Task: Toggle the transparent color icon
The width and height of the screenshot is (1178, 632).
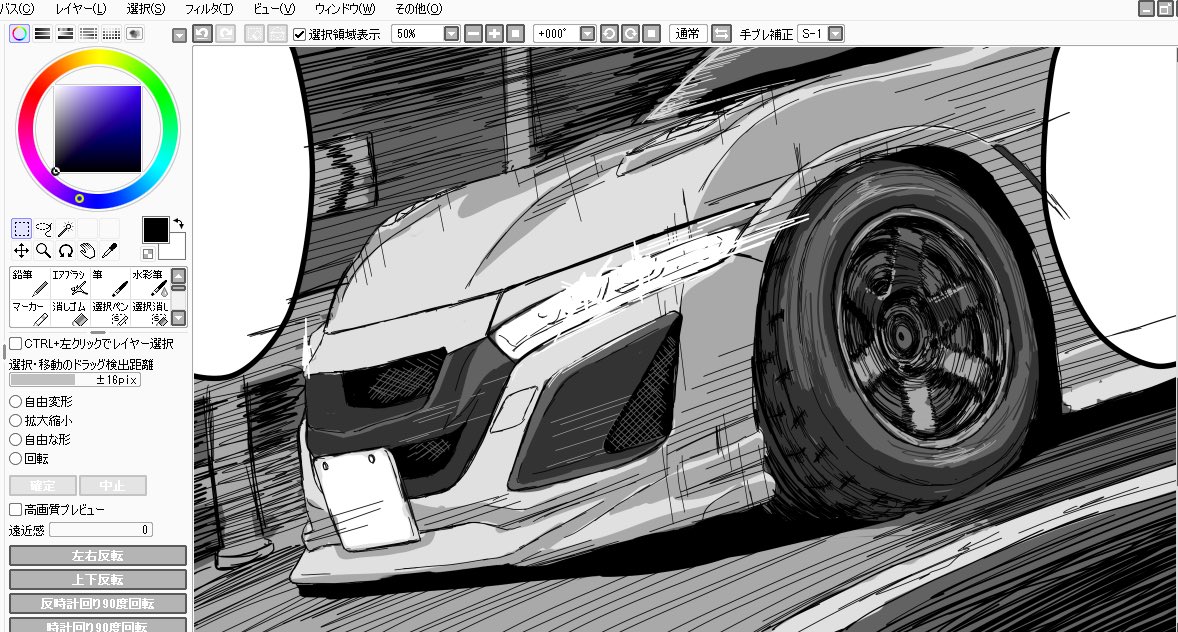Action: [148, 254]
